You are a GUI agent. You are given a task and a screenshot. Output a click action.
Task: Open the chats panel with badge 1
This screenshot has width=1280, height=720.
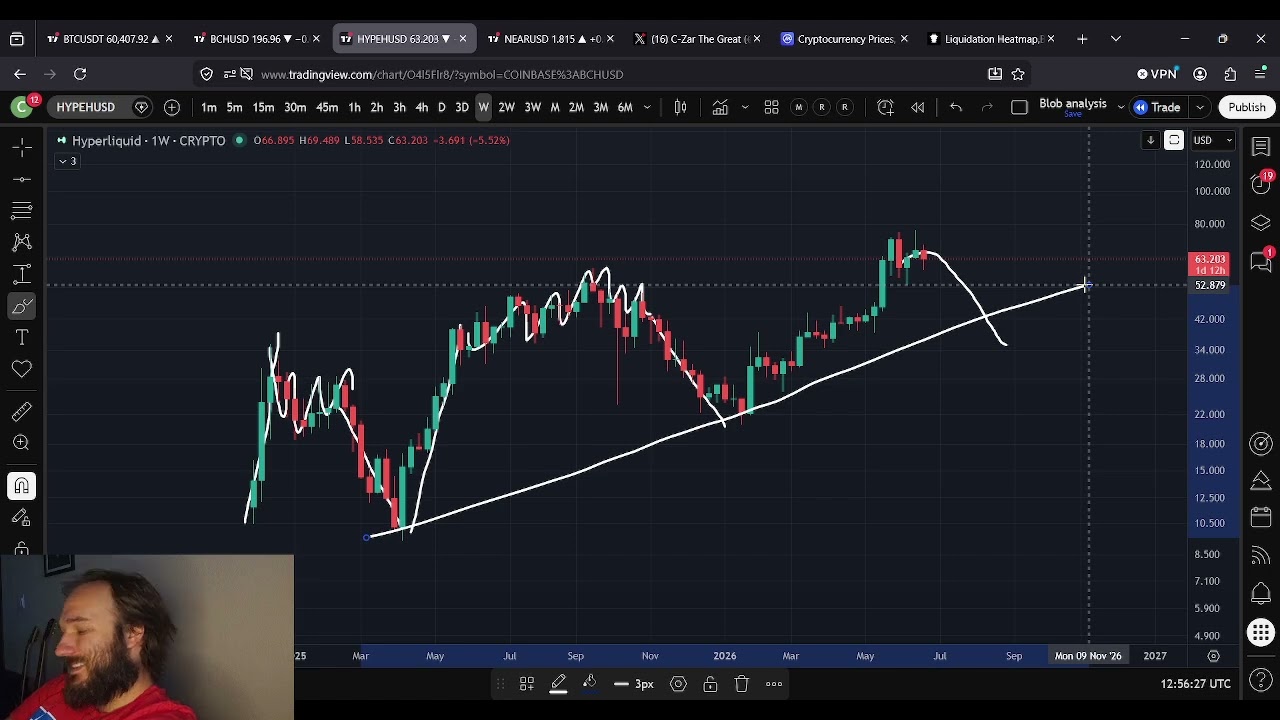(1261, 260)
